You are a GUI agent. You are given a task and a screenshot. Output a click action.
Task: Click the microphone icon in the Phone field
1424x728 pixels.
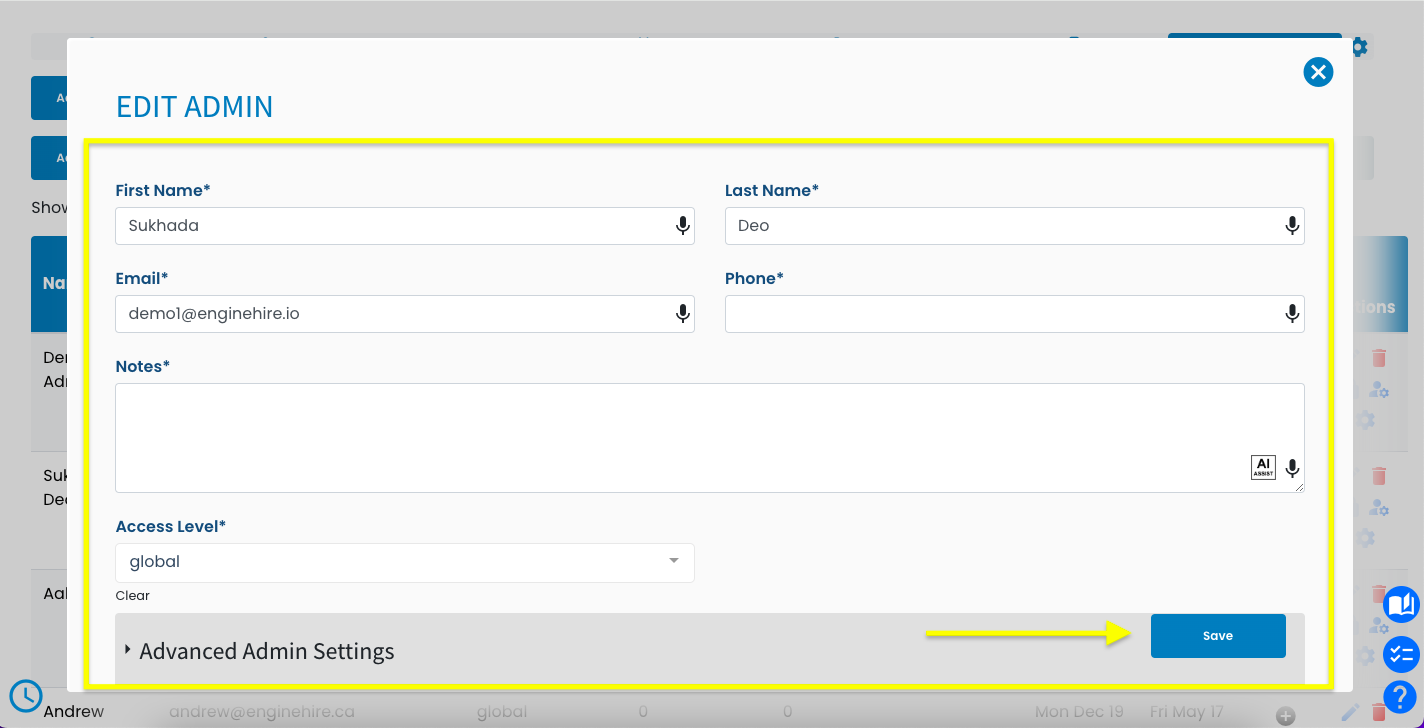1292,313
